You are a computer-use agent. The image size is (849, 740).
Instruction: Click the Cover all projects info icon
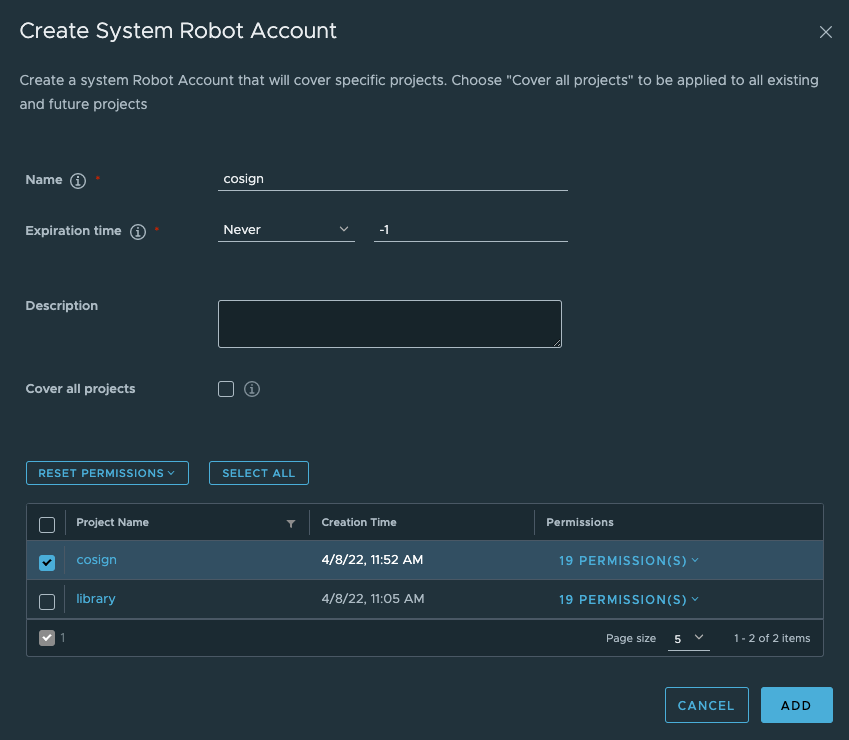252,389
